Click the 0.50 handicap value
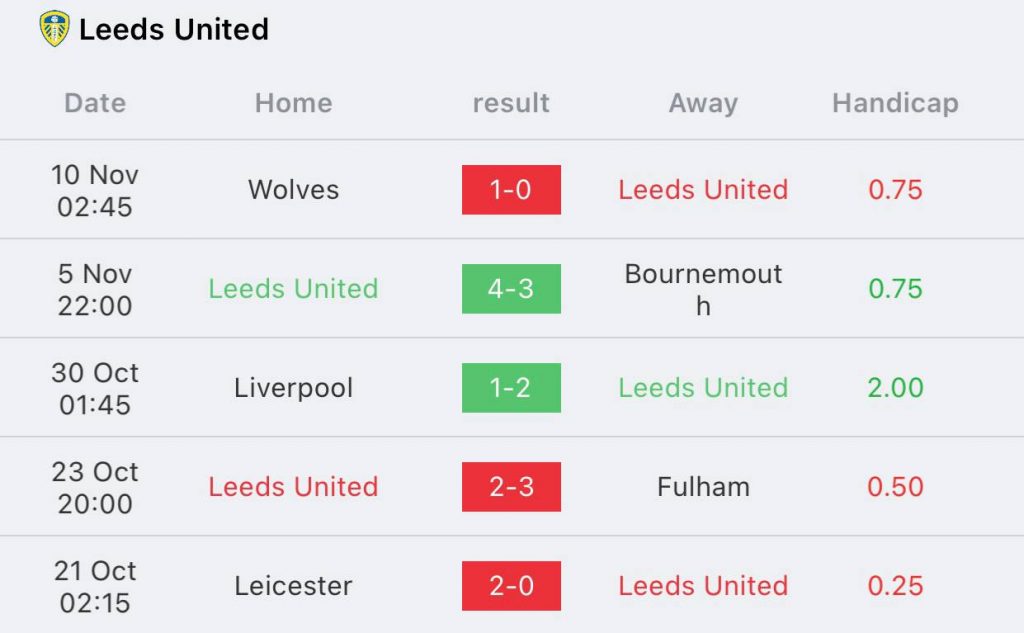1024x633 pixels. coord(895,487)
